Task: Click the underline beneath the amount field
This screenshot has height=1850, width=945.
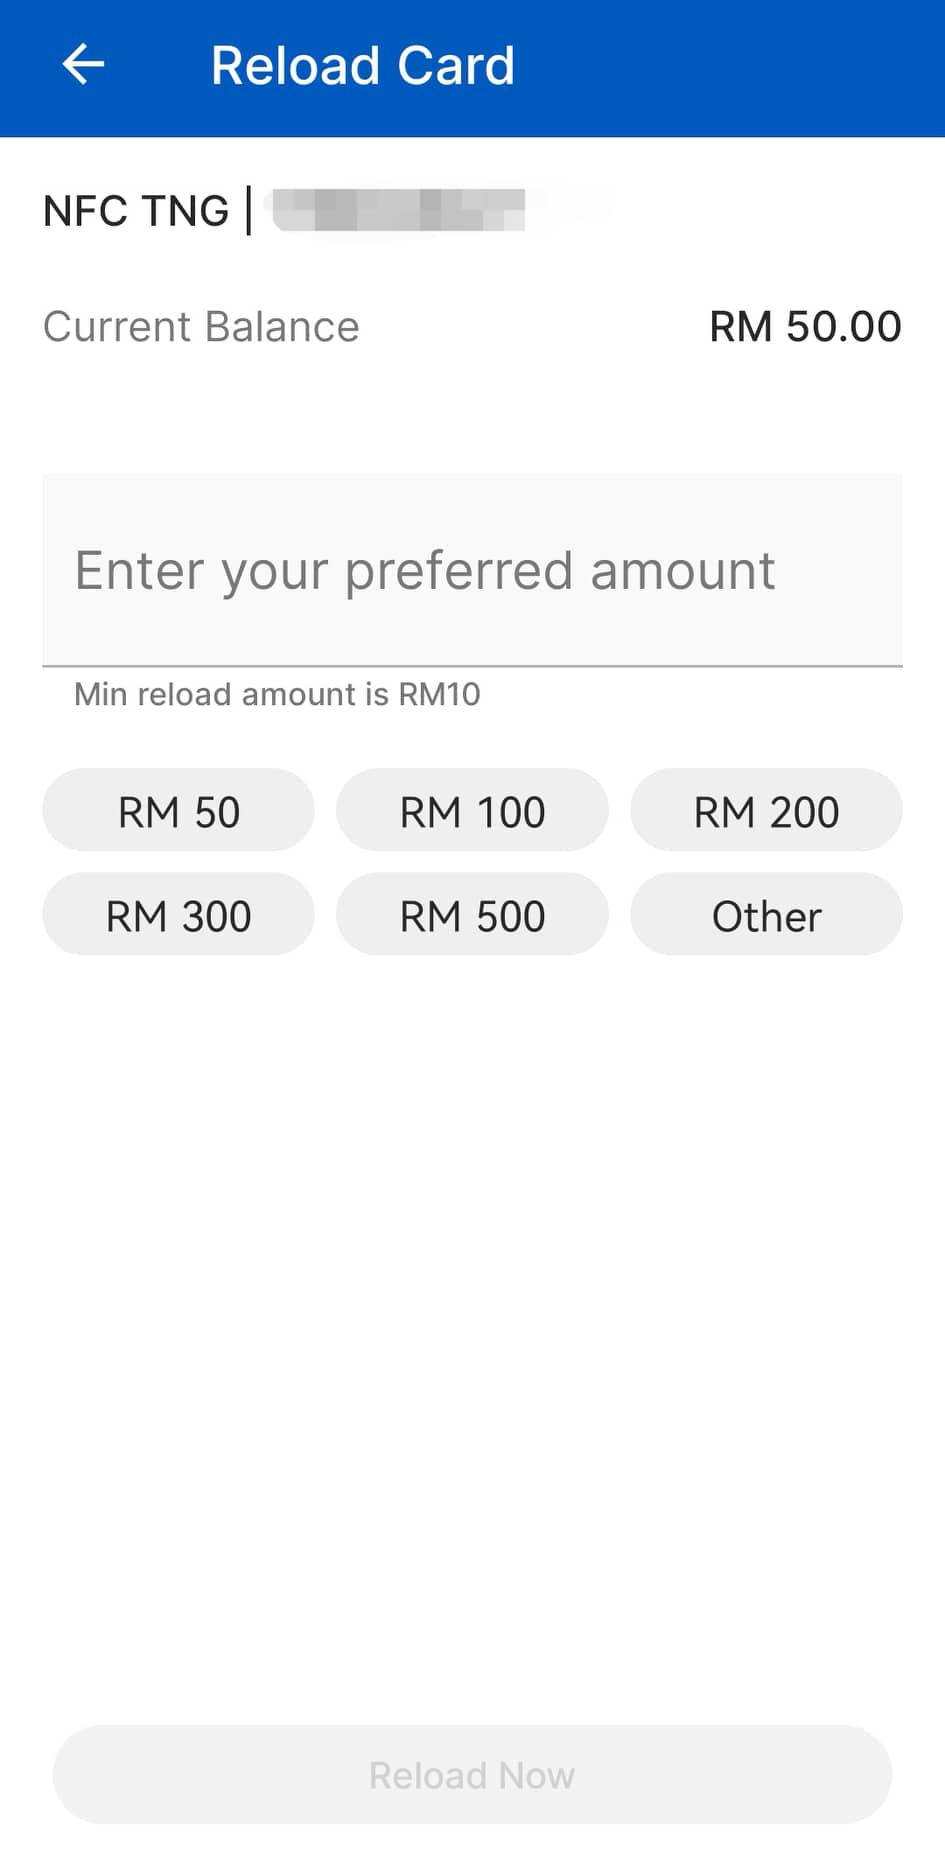Action: pos(472,665)
